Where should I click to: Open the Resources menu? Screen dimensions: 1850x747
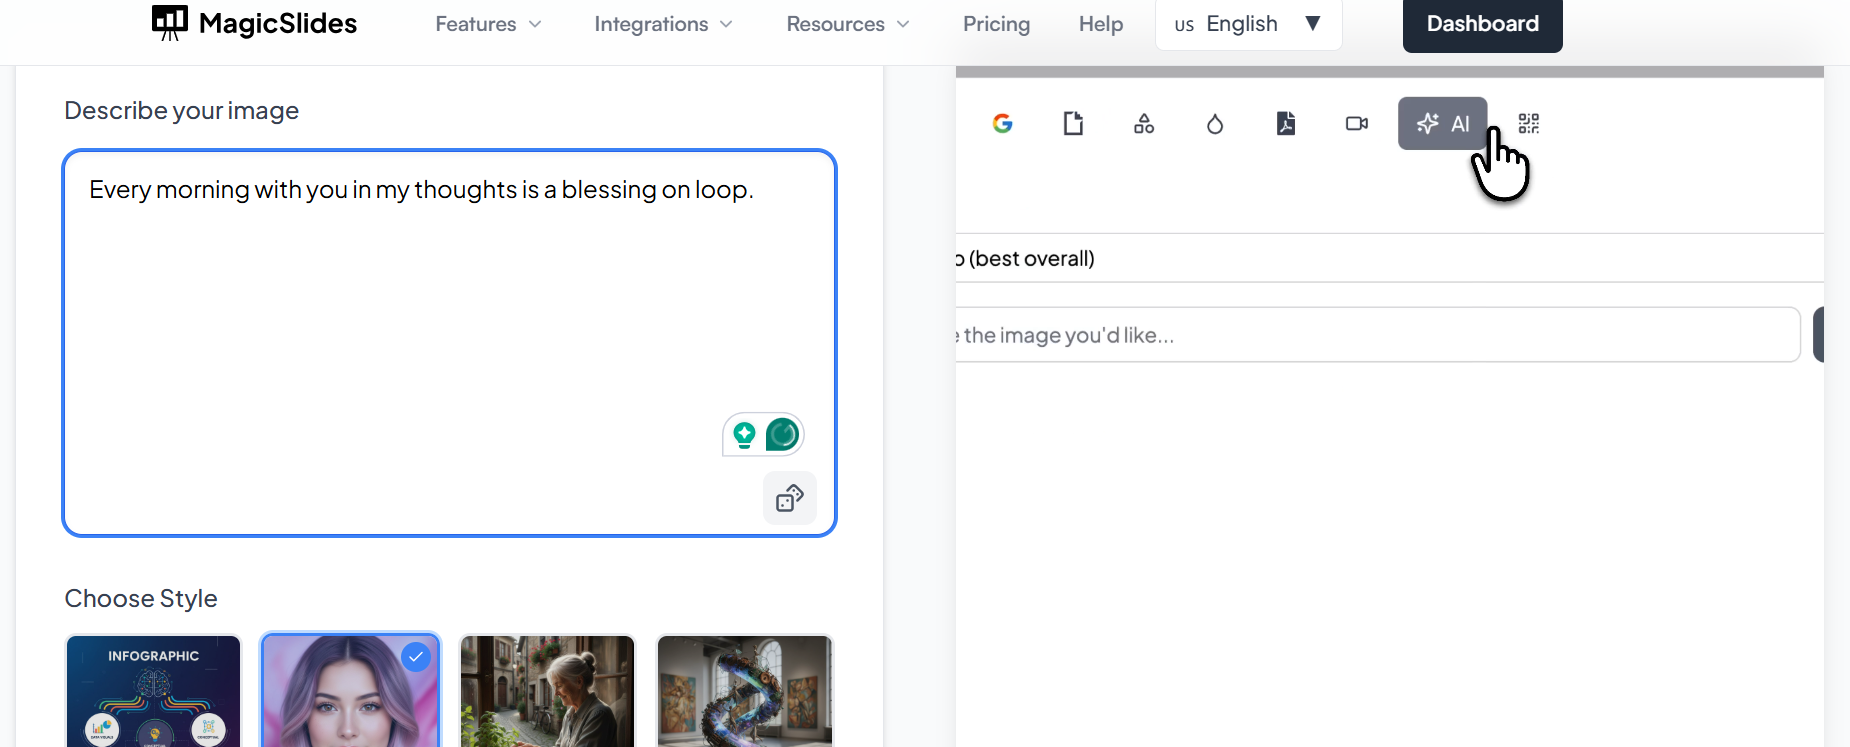tap(847, 24)
